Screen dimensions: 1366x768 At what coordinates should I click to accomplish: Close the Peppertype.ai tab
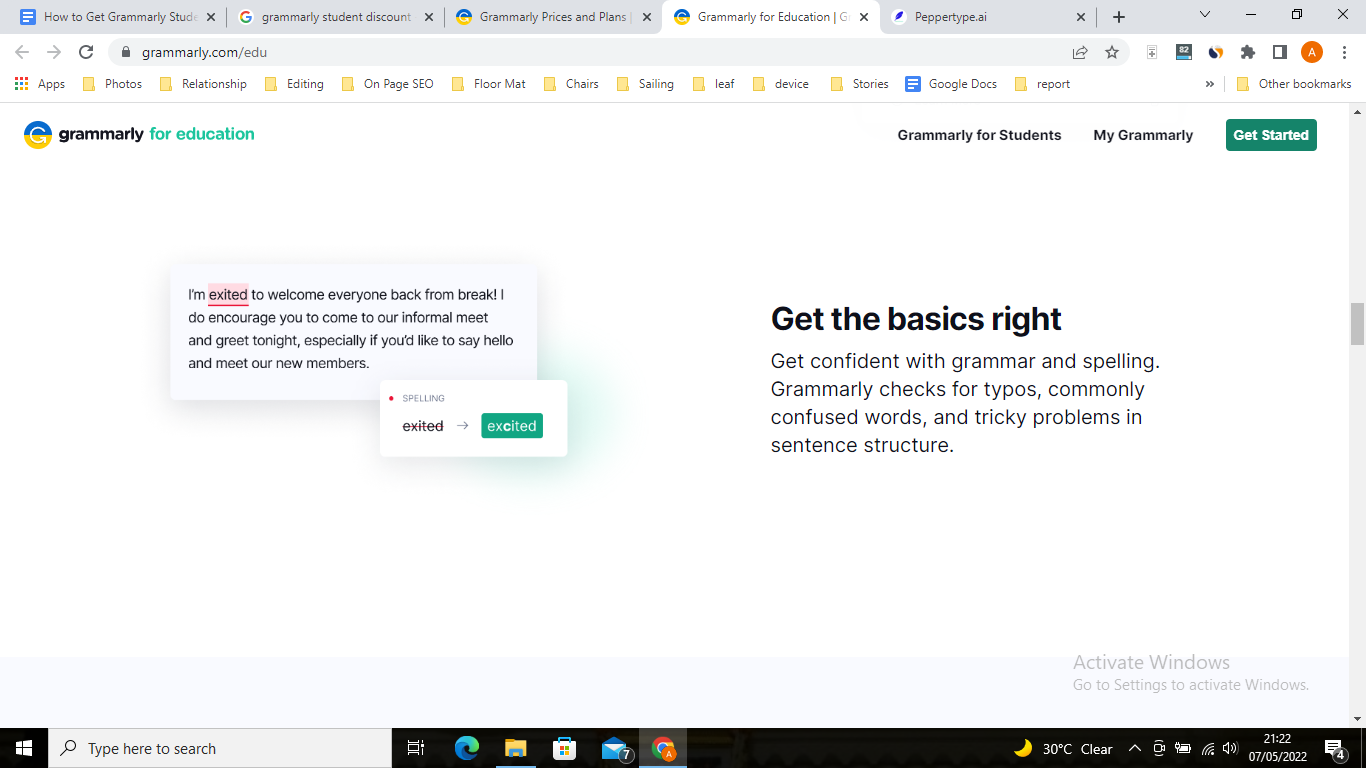(1081, 17)
